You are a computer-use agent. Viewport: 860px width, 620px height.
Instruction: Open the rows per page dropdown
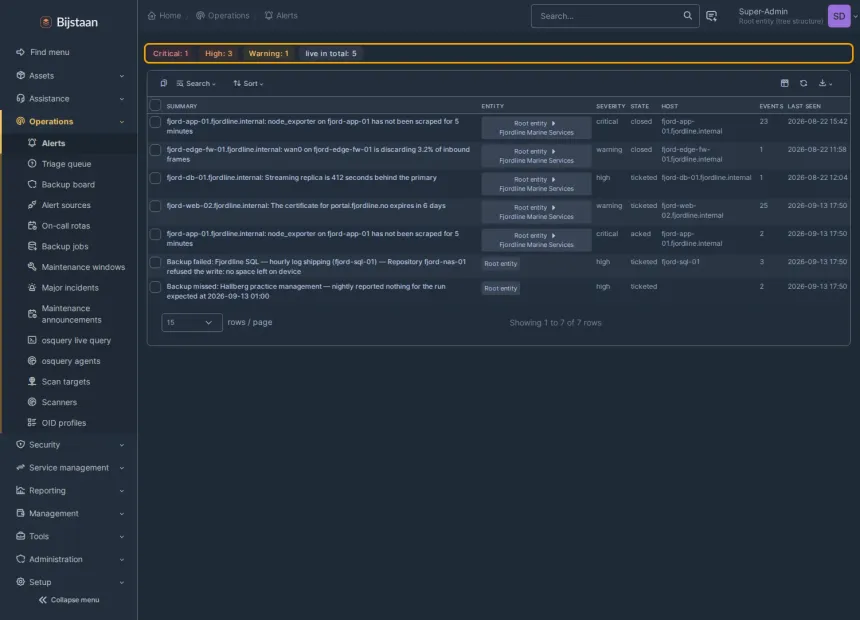pyautogui.click(x=192, y=323)
